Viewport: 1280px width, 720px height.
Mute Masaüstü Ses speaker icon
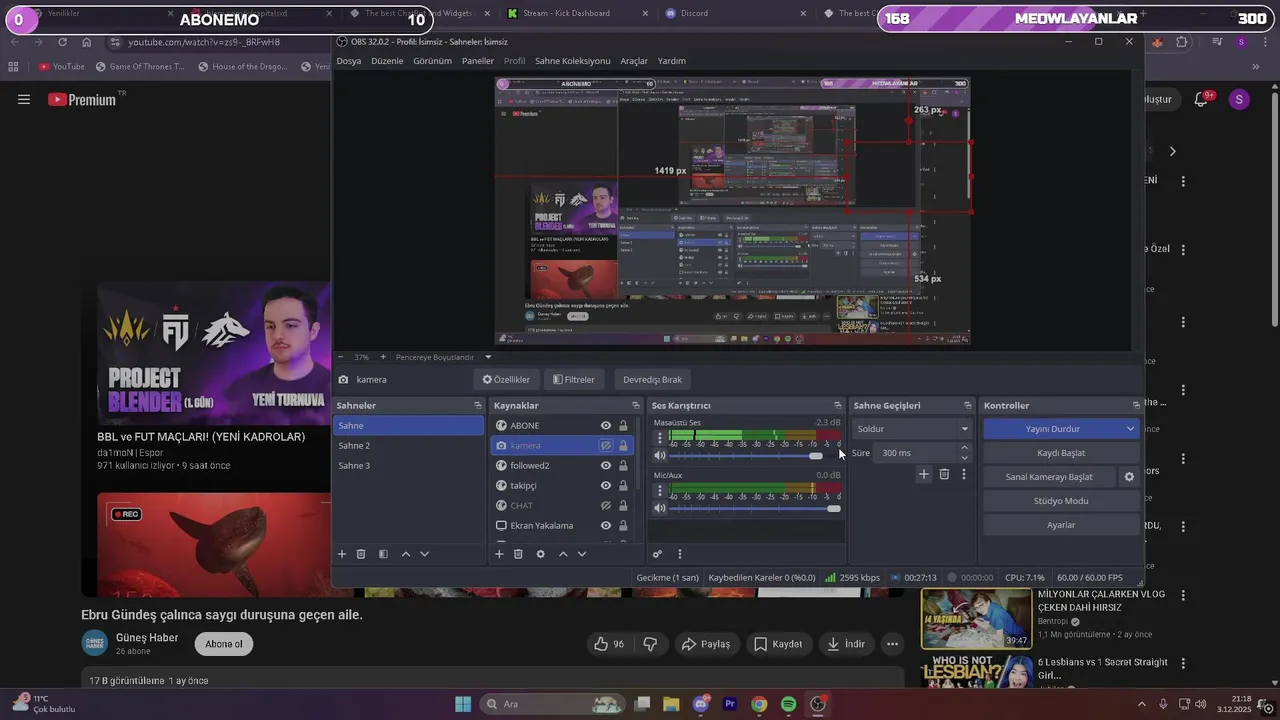660,456
